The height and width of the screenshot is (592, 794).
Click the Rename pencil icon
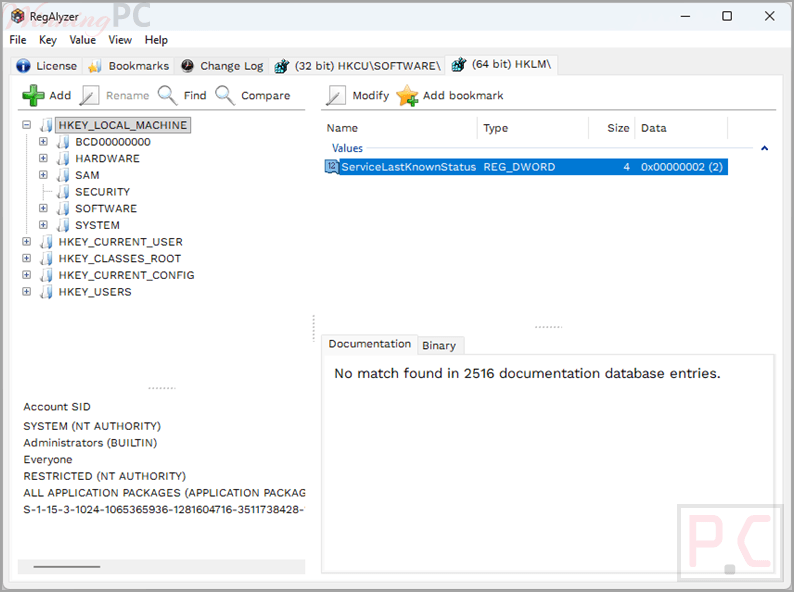pos(90,95)
